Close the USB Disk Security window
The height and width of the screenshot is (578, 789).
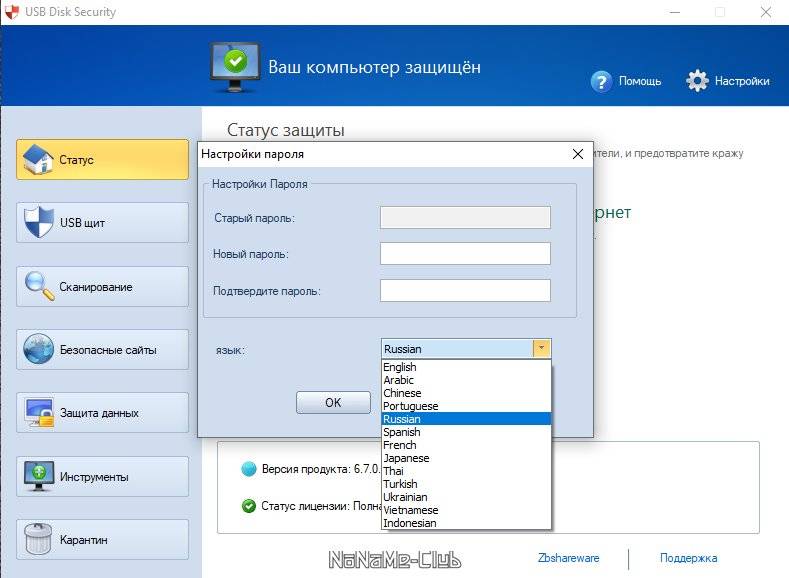click(765, 12)
